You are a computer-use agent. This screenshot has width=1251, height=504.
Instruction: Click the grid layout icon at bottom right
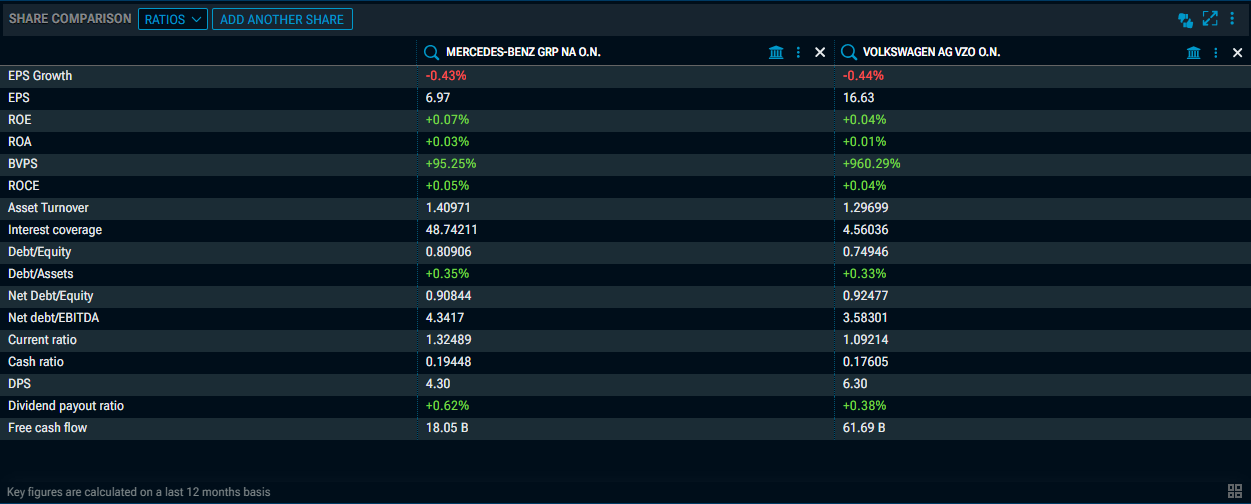pyautogui.click(x=1234, y=491)
